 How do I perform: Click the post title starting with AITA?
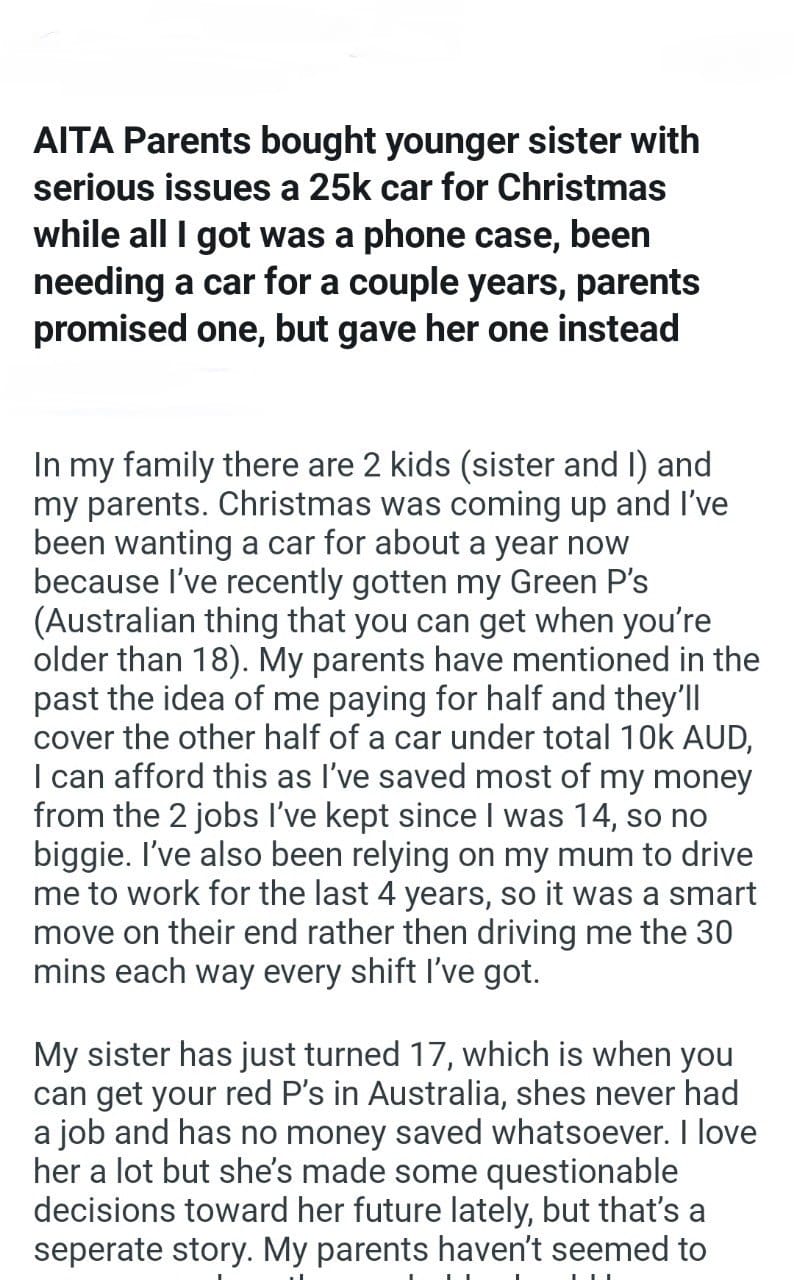366,235
